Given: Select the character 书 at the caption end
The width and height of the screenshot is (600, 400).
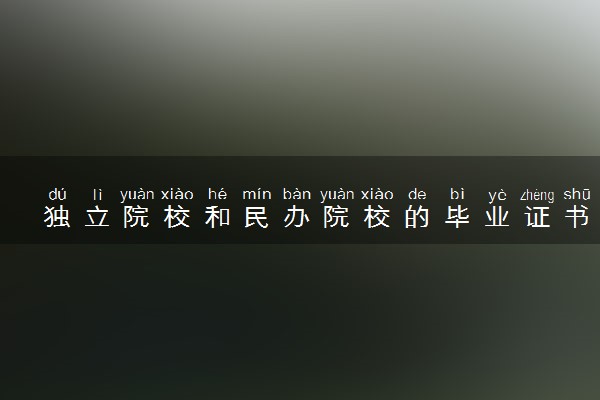Looking at the screenshot, I should [x=577, y=217].
